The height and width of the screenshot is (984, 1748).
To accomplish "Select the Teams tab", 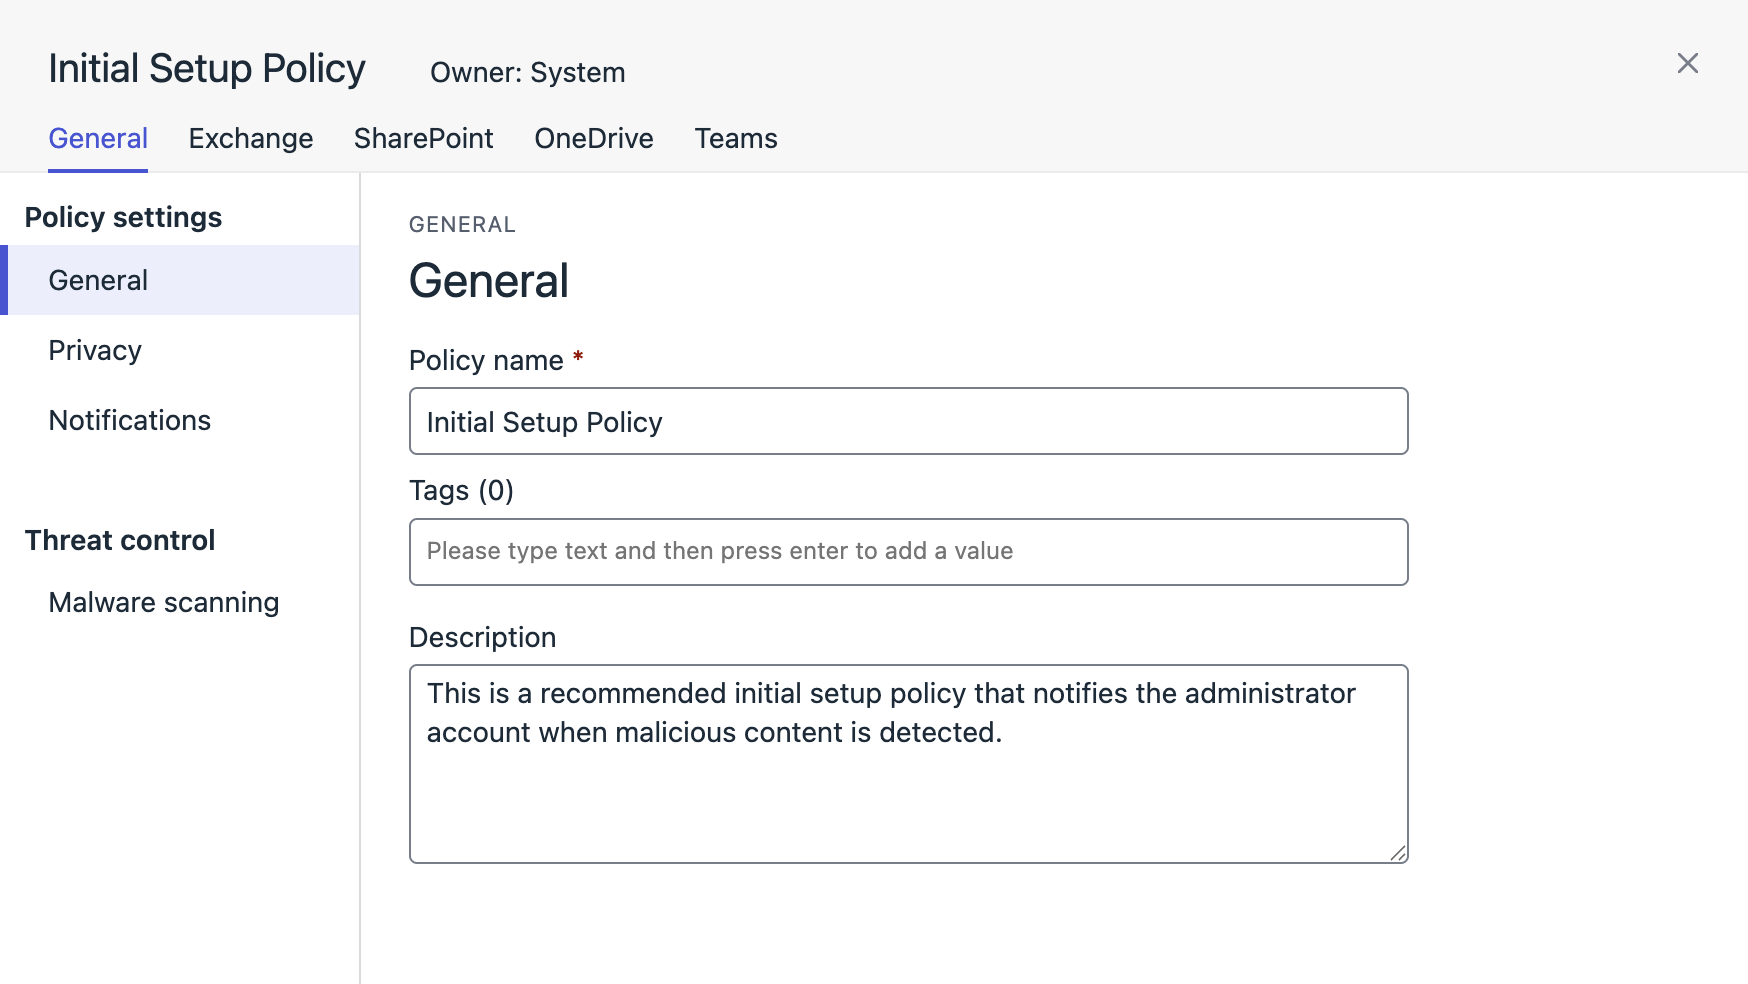I will [x=735, y=139].
